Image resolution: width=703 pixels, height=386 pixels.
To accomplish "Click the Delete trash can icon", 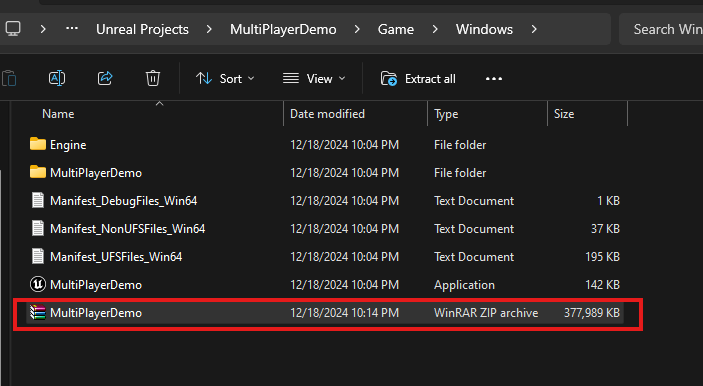I will point(153,78).
